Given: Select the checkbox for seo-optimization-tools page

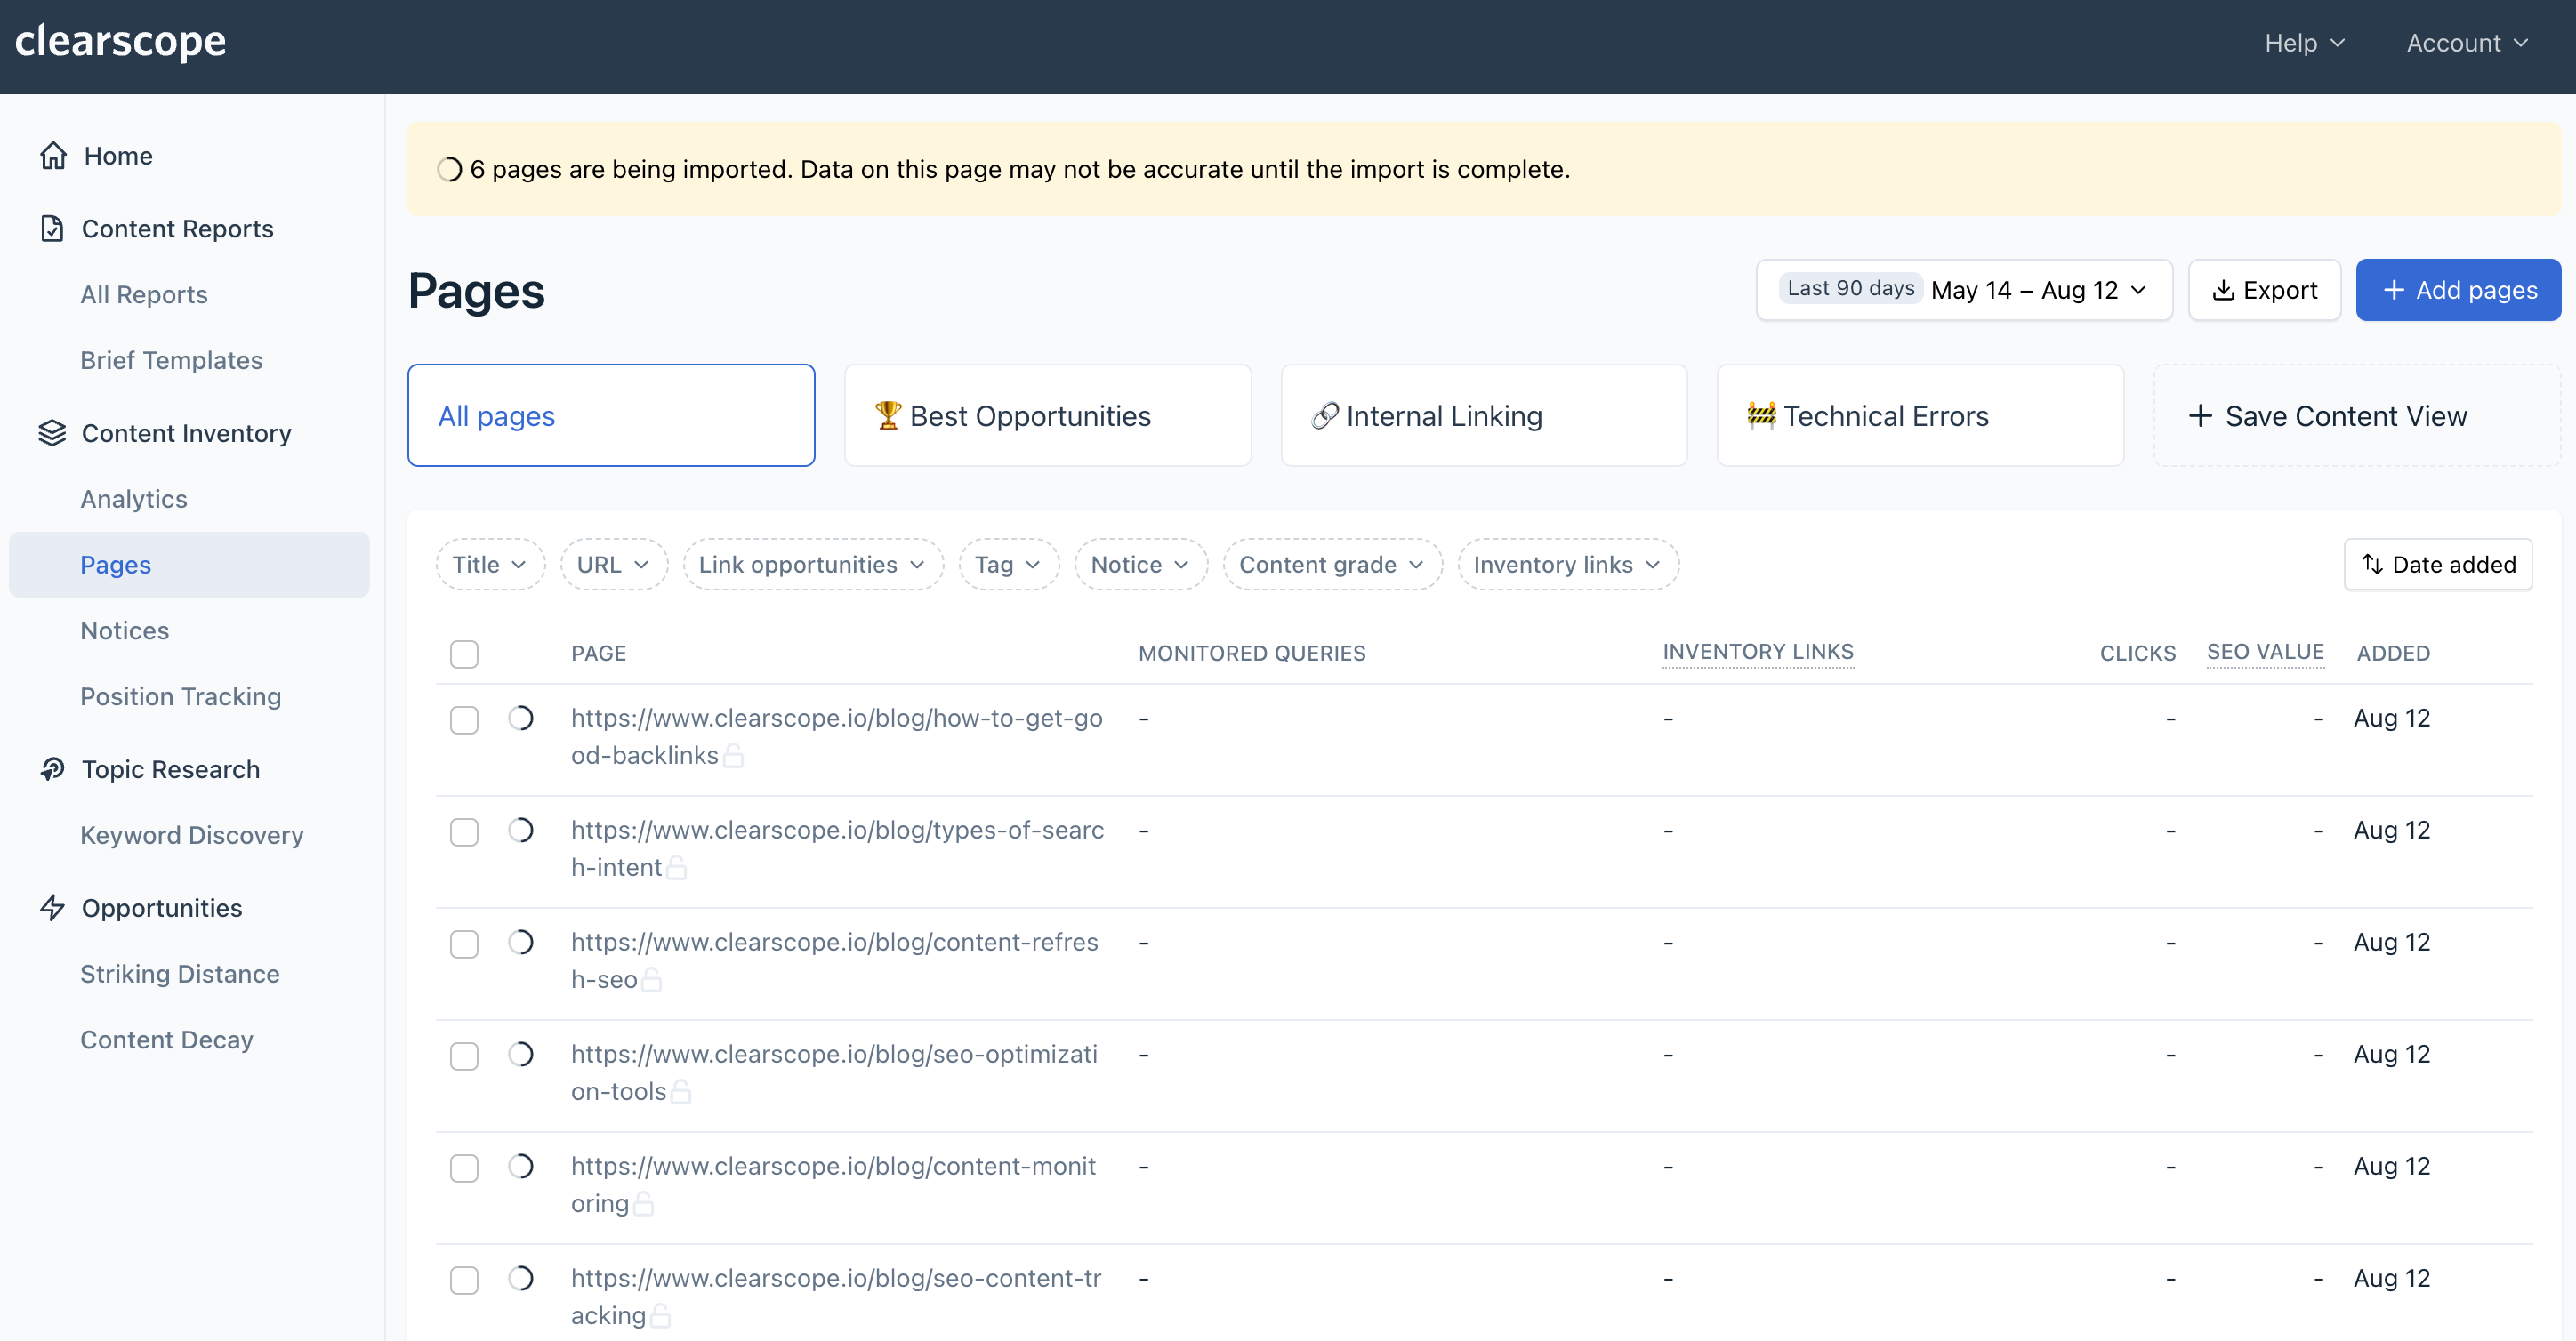Looking at the screenshot, I should [x=464, y=1056].
